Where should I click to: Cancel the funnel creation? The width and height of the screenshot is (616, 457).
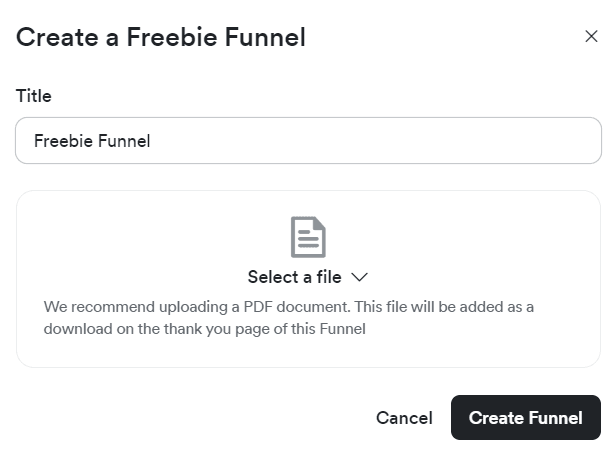(404, 418)
